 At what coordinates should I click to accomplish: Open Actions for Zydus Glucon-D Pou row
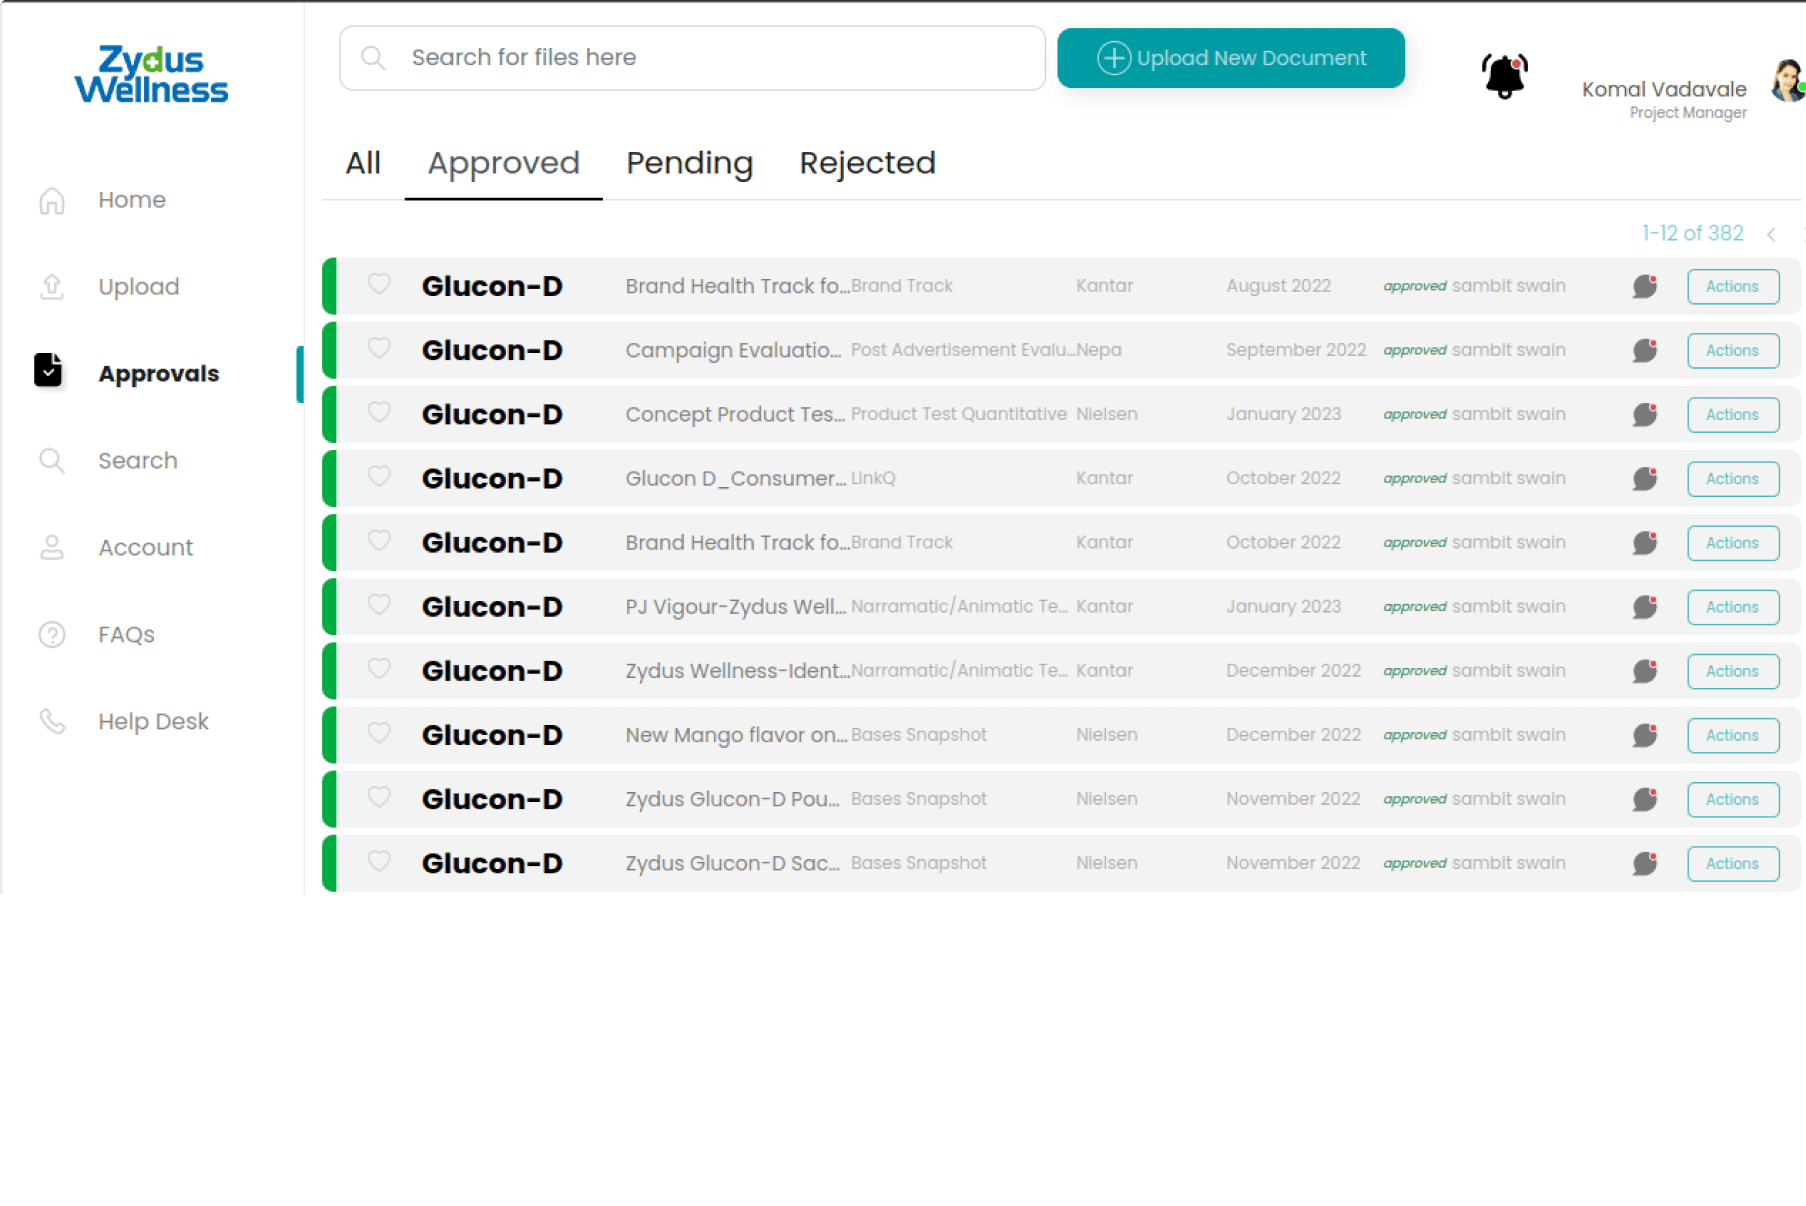point(1733,799)
